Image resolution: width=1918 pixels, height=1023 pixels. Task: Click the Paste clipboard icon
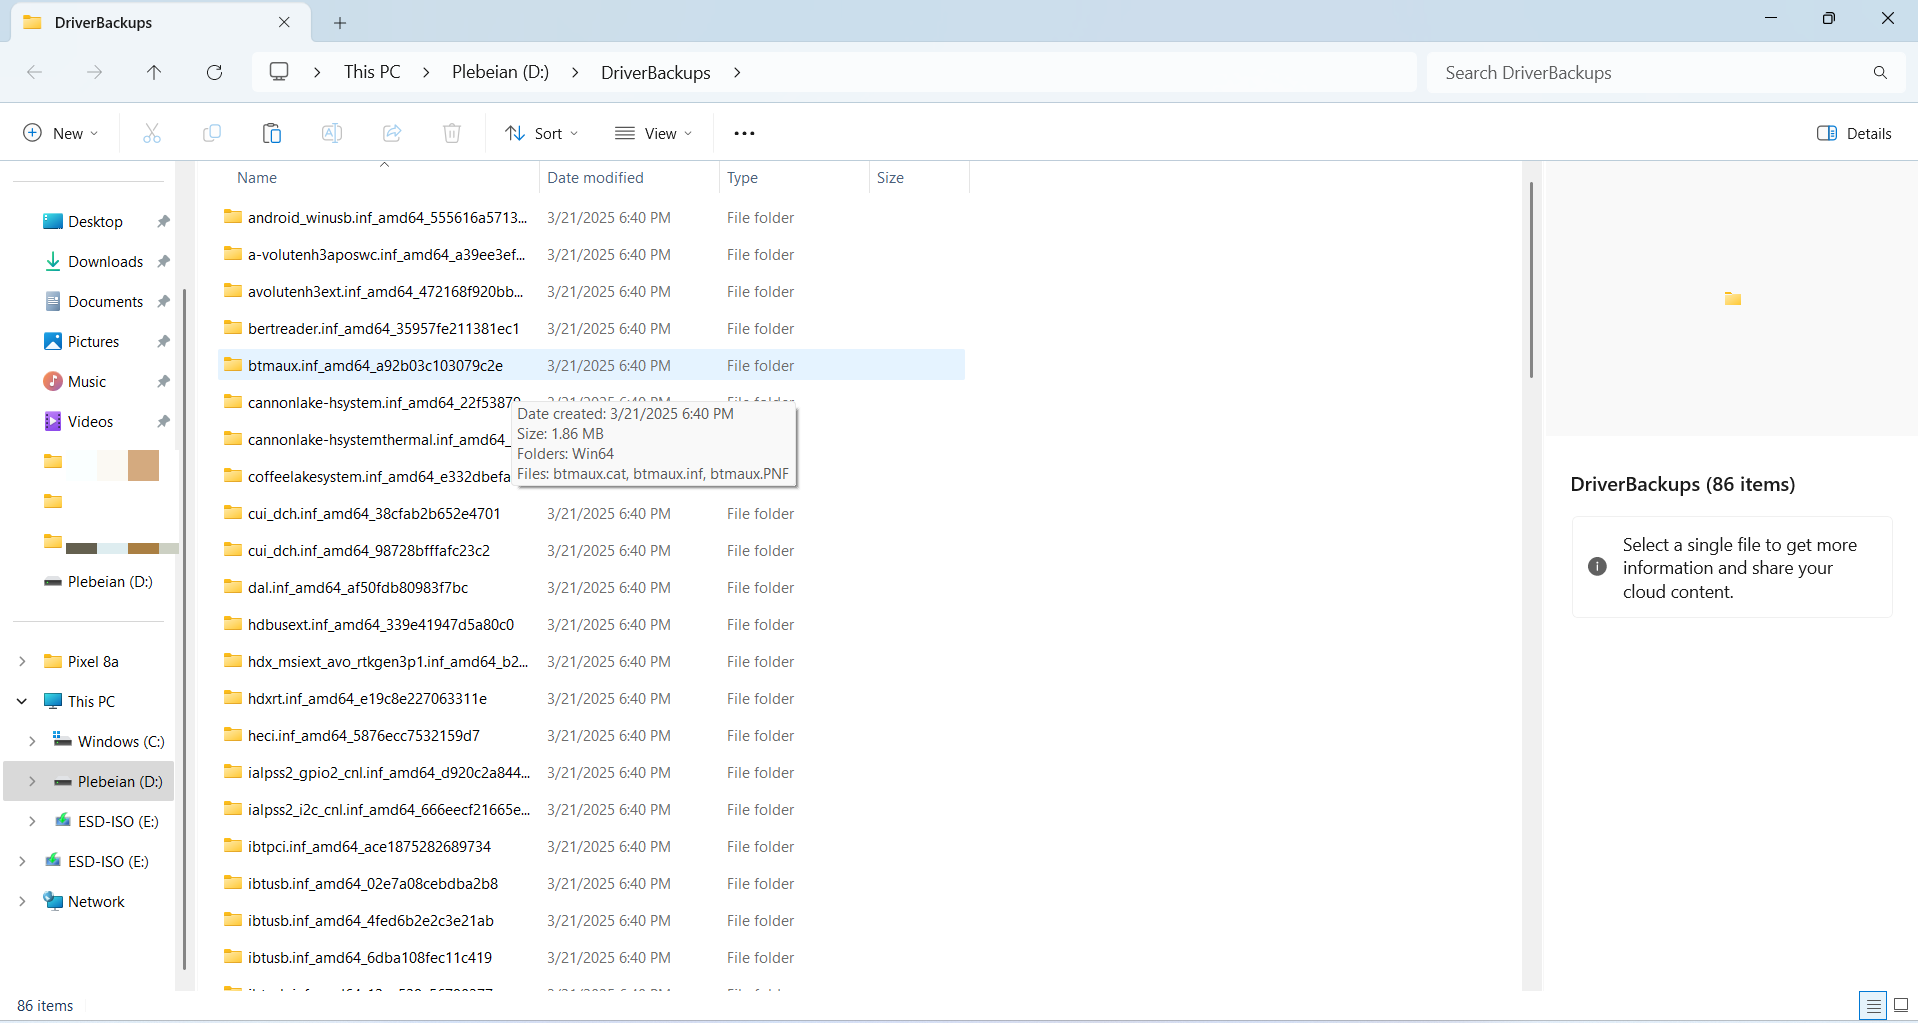tap(272, 133)
